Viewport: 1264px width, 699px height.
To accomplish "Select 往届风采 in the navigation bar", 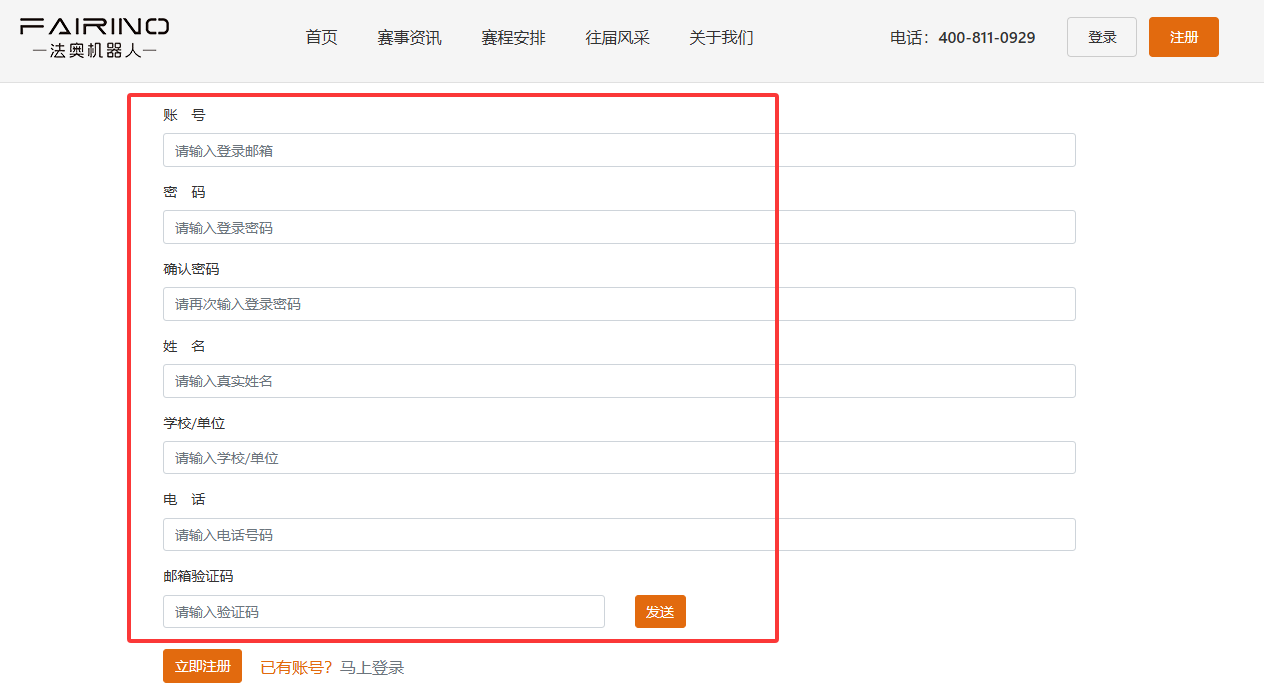I will 617,38.
